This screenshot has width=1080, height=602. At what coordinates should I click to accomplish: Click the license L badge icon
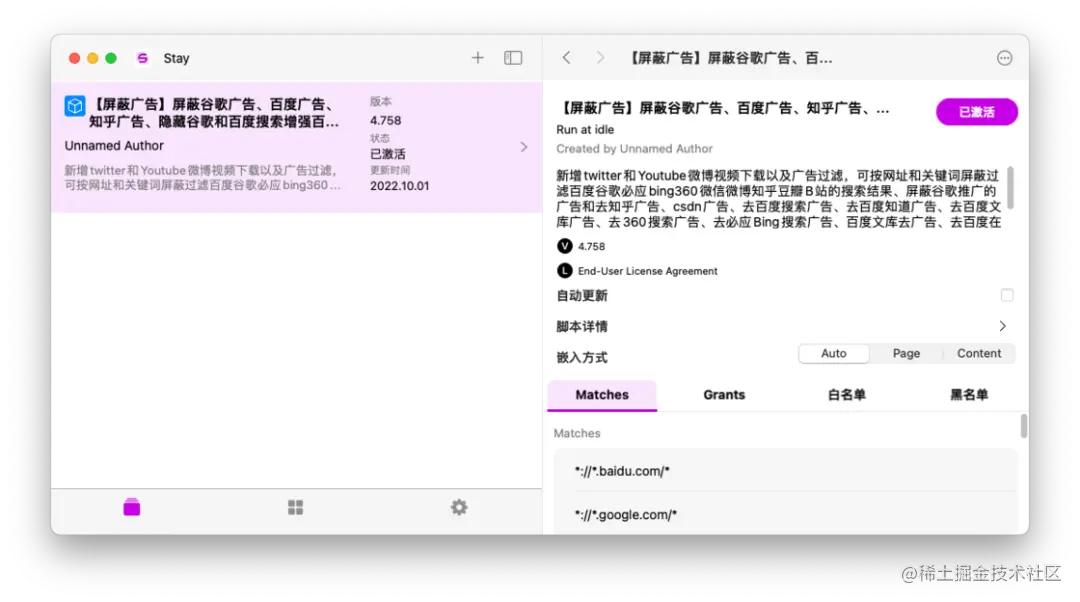pyautogui.click(x=565, y=271)
